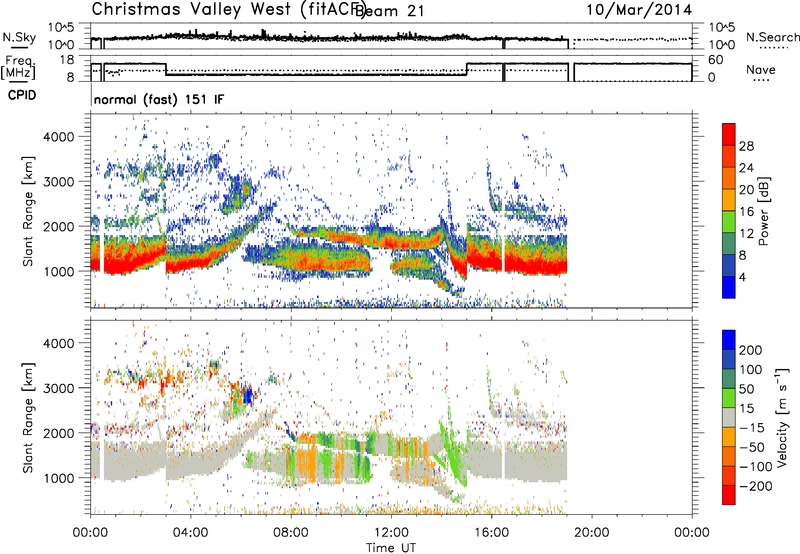Pick the blue 4–8 dB Power segment

tap(729, 266)
